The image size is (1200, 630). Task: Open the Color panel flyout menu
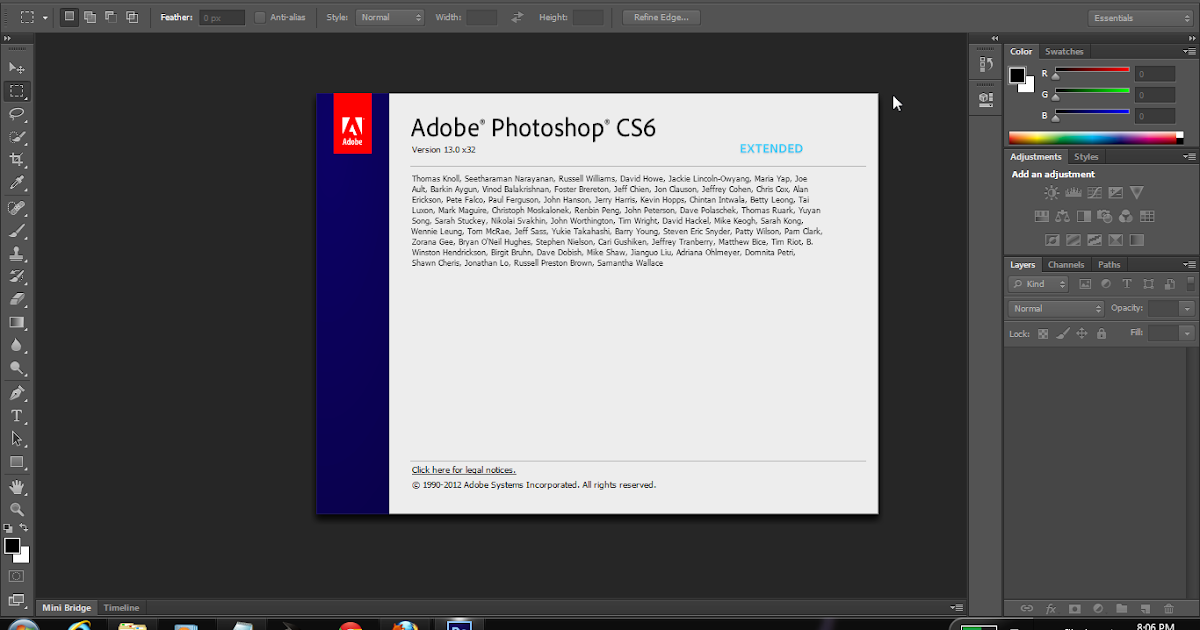click(1189, 51)
